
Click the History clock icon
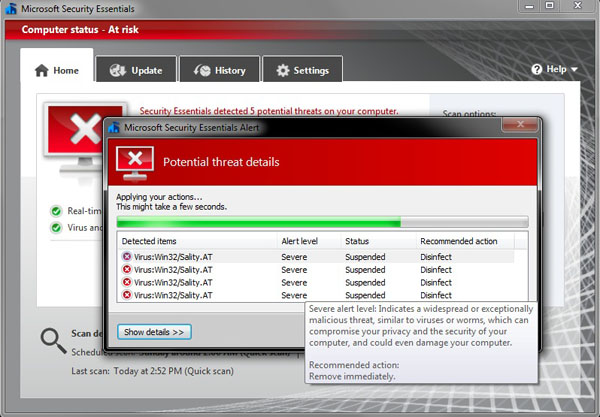[202, 70]
